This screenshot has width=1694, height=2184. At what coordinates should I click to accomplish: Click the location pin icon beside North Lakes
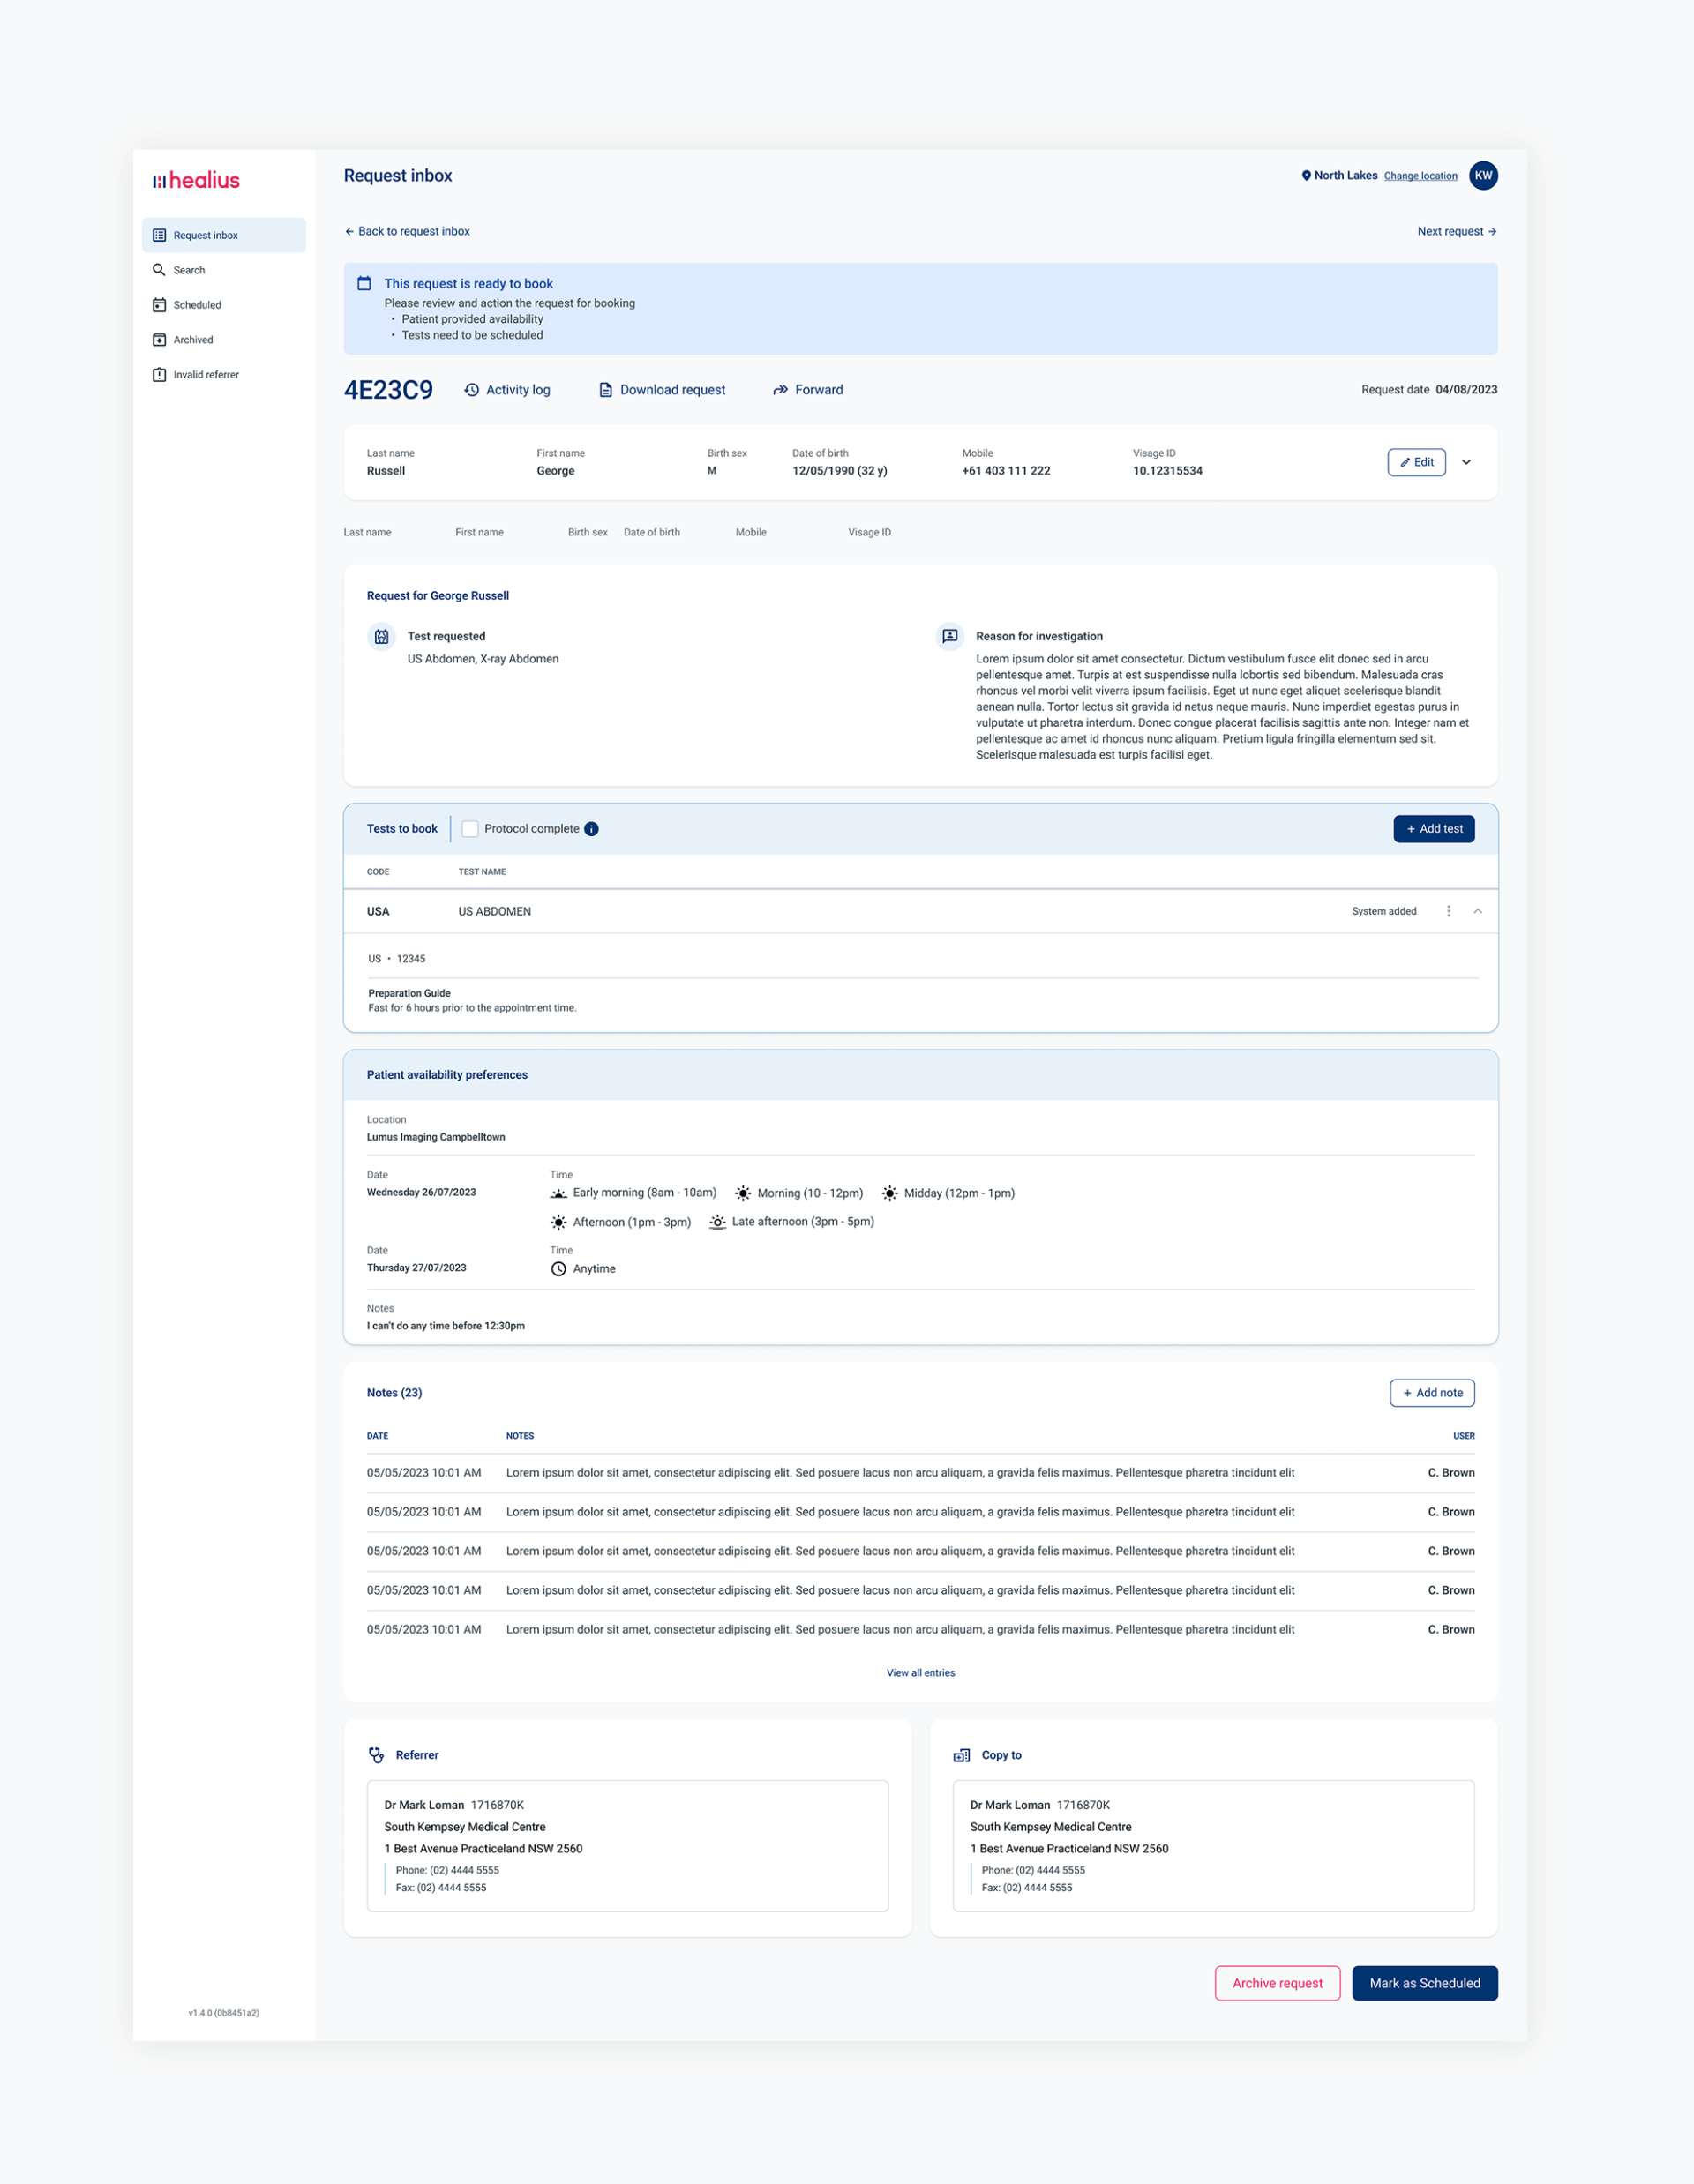(x=1306, y=176)
